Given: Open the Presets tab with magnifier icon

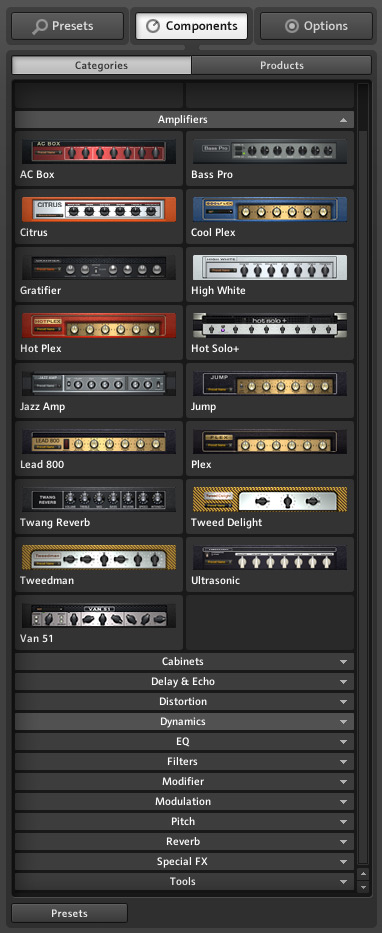Looking at the screenshot, I should 67,26.
